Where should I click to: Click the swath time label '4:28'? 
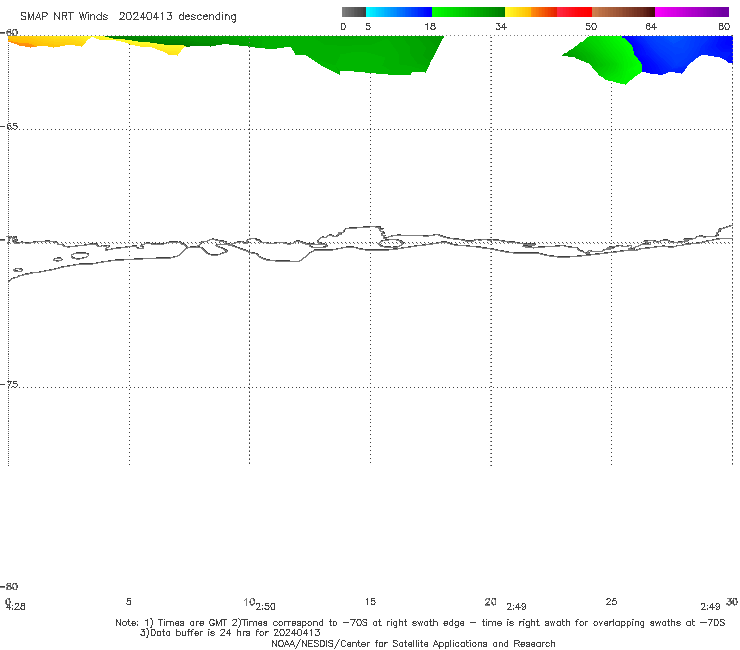(x=16, y=607)
